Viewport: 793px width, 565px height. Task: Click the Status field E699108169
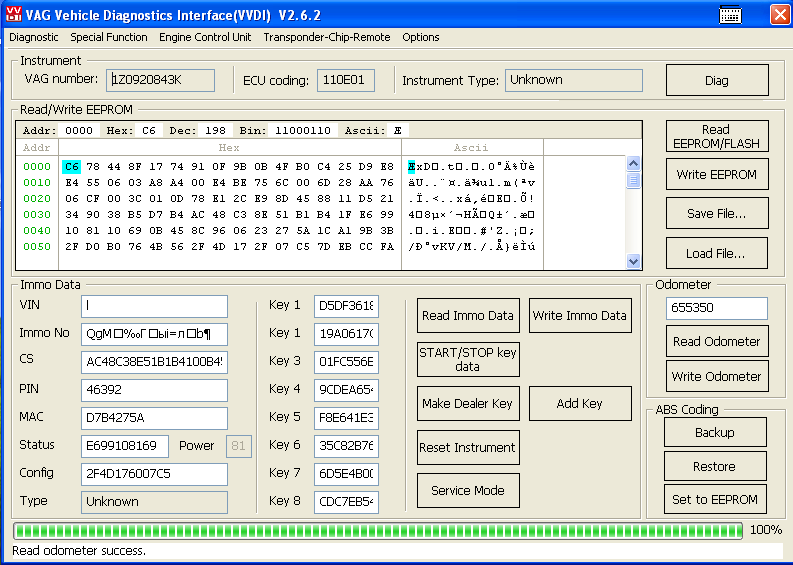click(125, 446)
